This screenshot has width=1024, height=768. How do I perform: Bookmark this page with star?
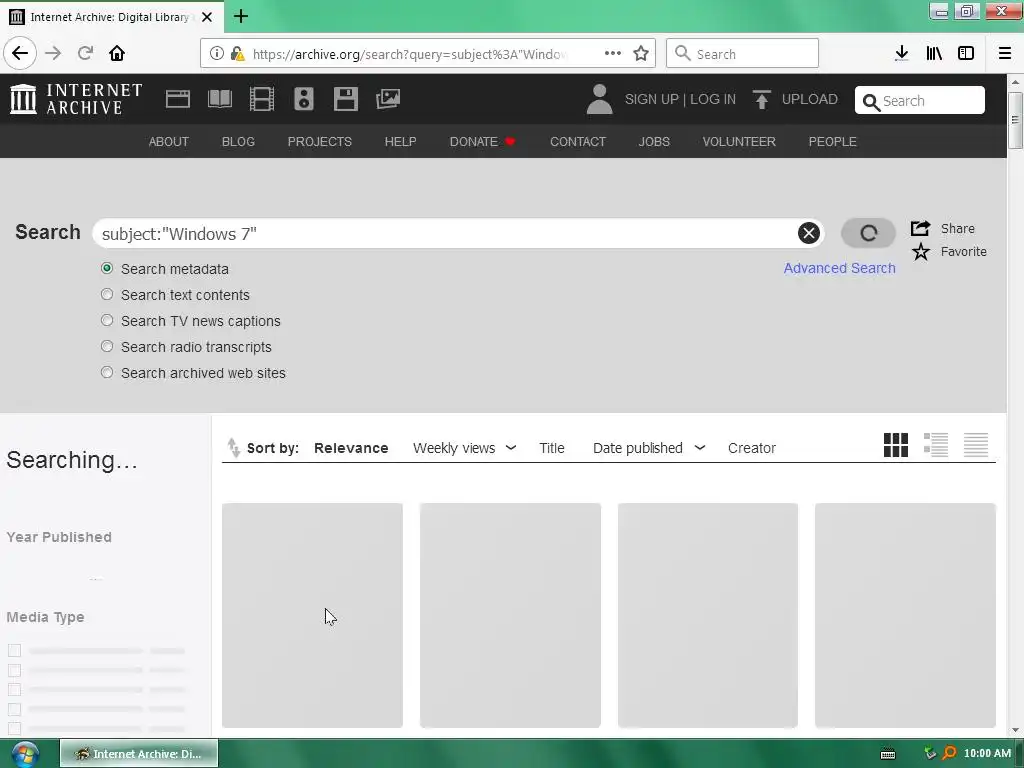(x=641, y=53)
